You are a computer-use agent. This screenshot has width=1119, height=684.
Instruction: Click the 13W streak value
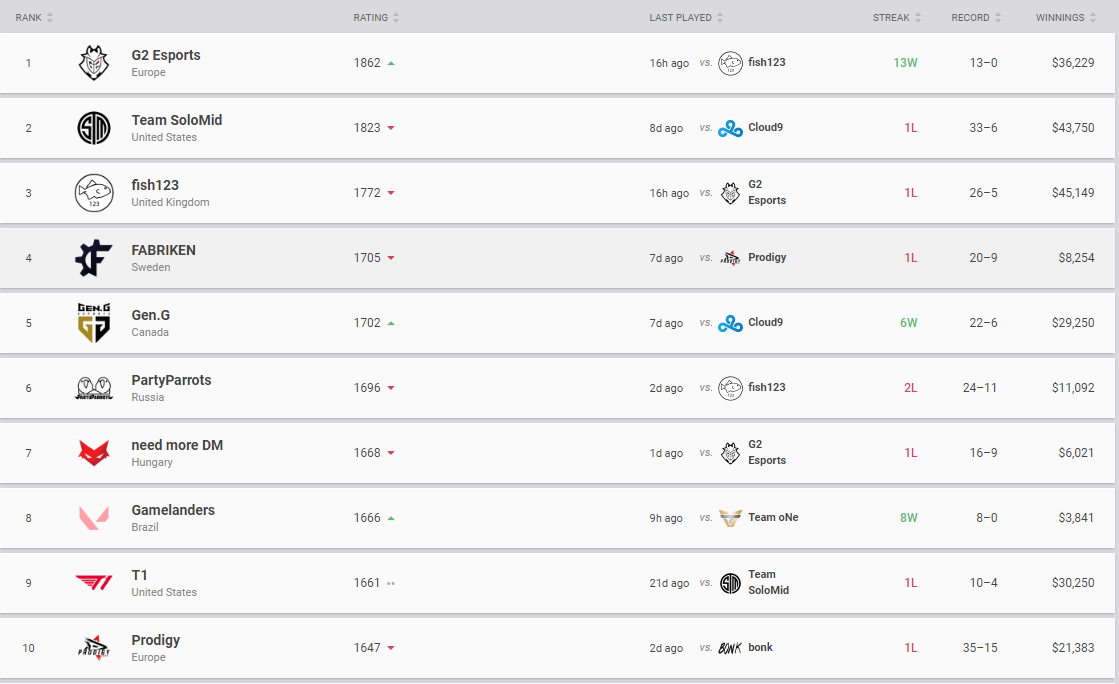(905, 63)
